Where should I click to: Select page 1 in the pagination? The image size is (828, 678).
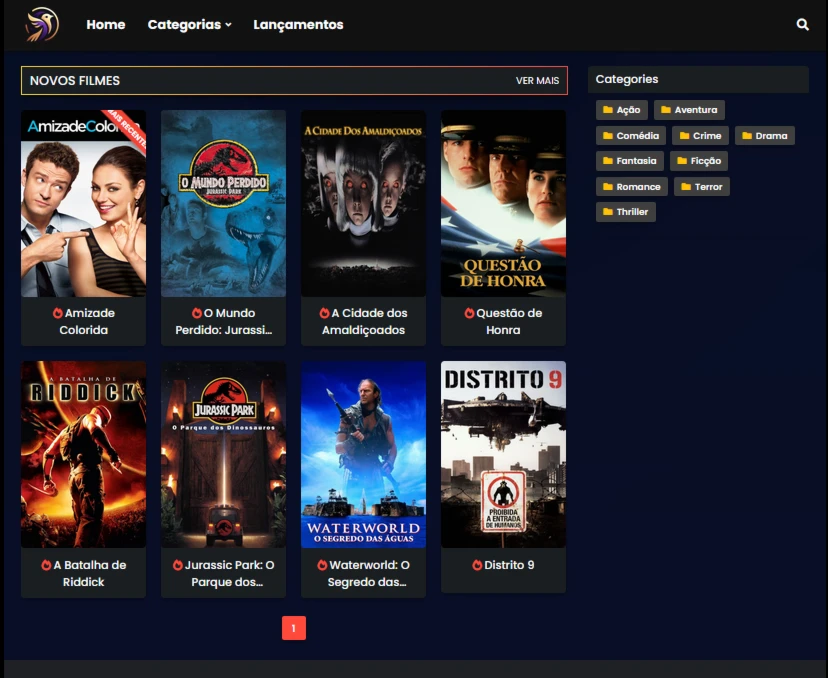pyautogui.click(x=294, y=628)
